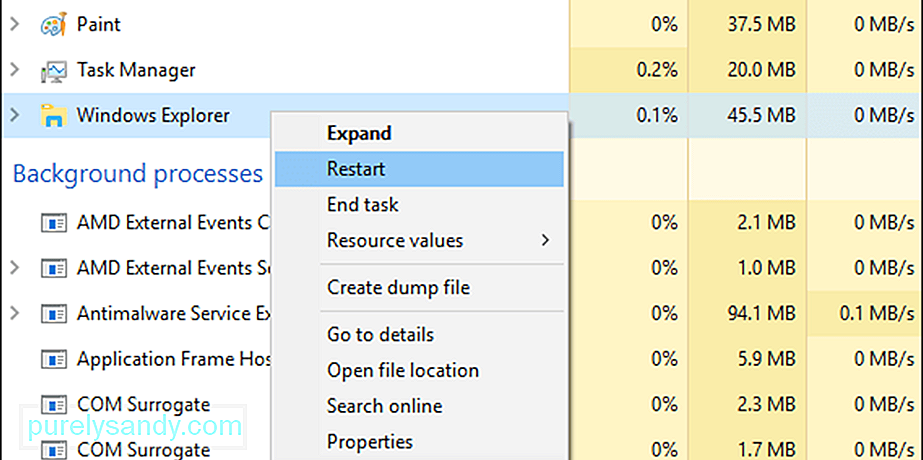923x460 pixels.
Task: Choose Go to details
Action: coord(419,335)
